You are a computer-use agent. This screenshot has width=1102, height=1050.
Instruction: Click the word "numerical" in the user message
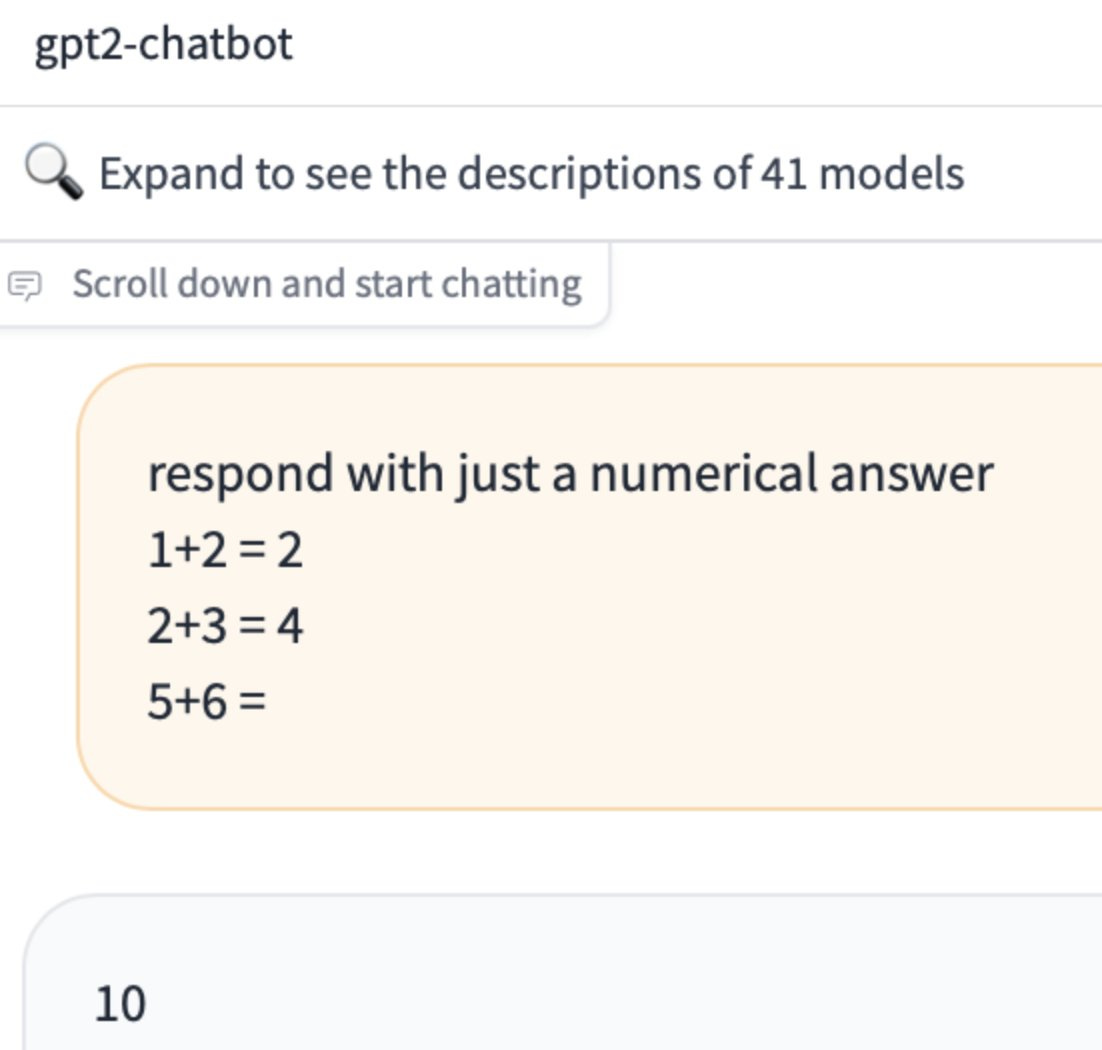coord(704,474)
